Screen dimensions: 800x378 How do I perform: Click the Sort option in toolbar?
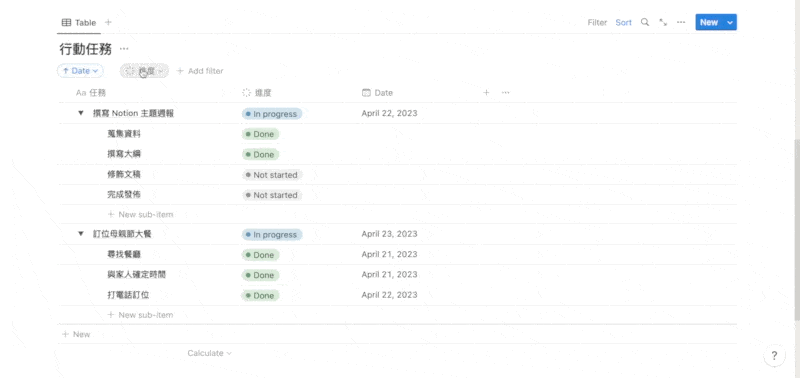pos(623,22)
